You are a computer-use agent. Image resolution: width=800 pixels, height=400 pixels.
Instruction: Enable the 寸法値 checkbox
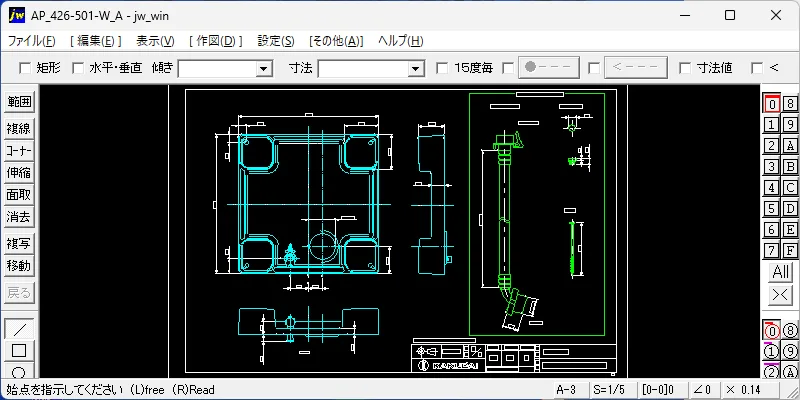tap(685, 68)
